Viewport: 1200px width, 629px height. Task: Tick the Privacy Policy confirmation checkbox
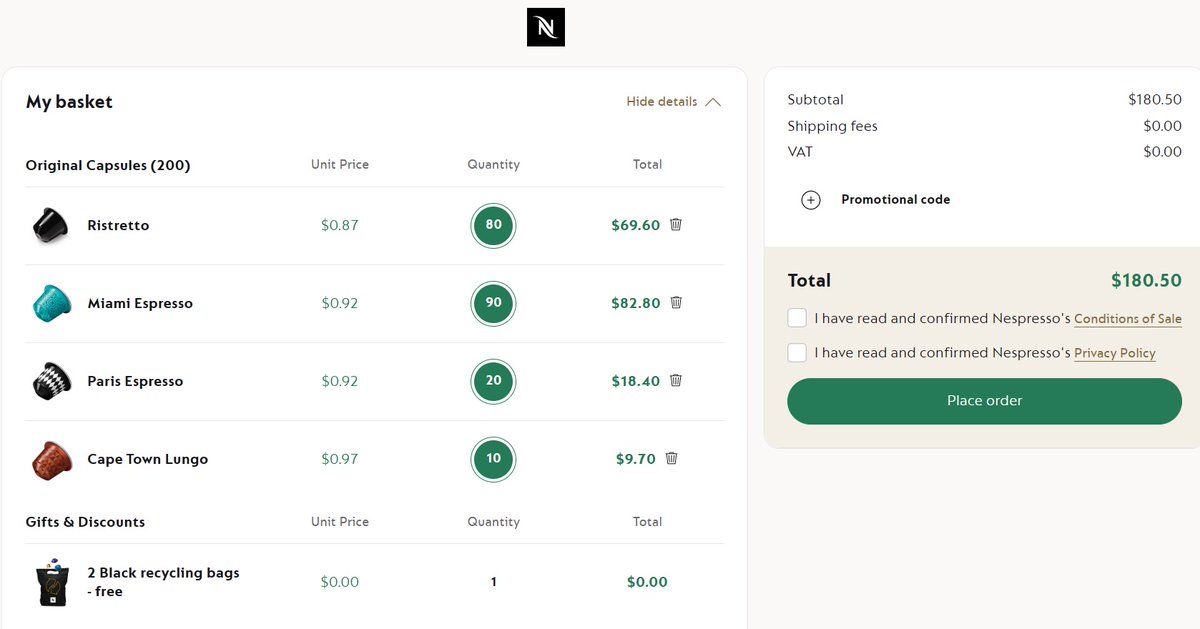[797, 352]
